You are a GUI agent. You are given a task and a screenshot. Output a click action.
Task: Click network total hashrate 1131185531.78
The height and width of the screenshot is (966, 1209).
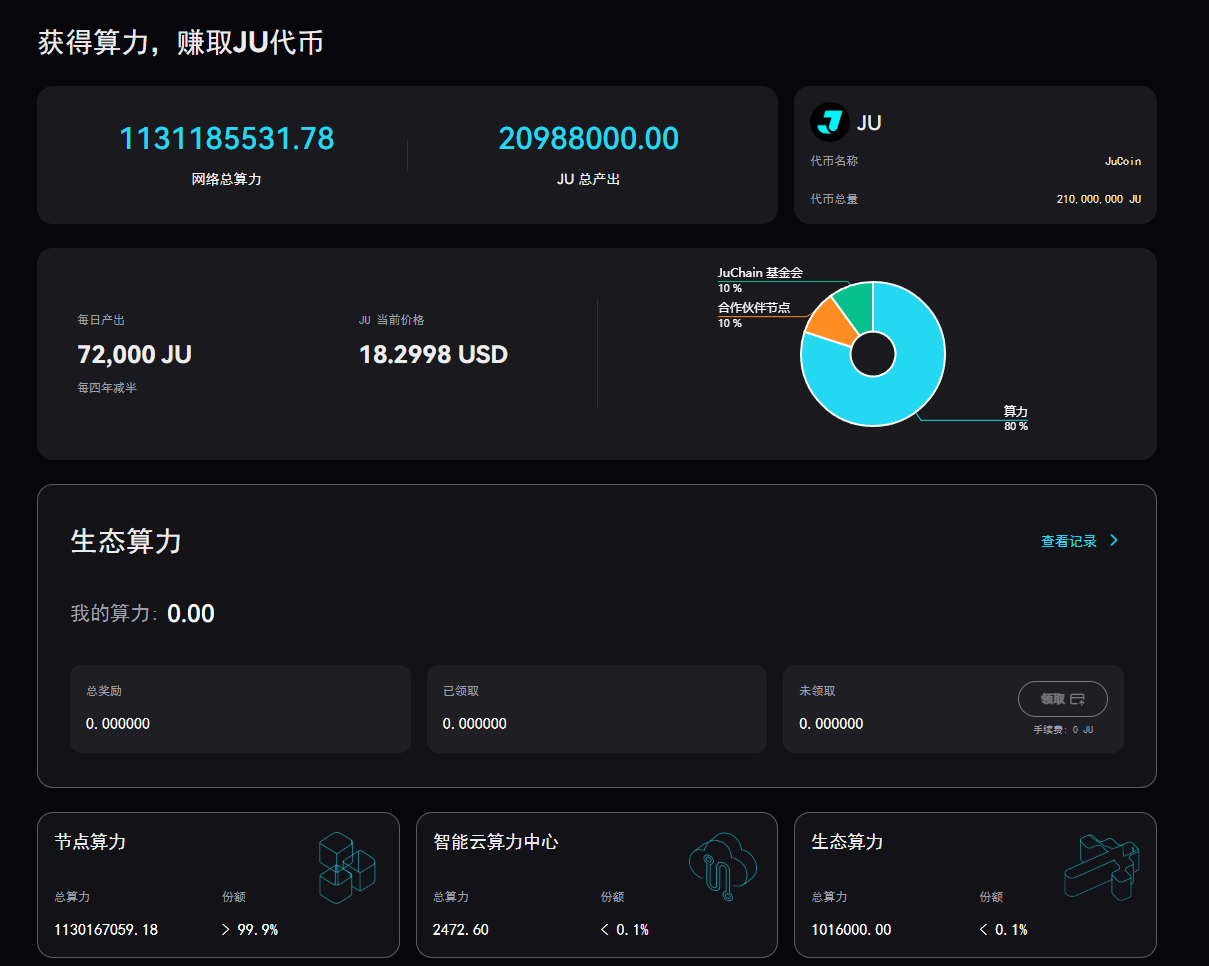coord(227,138)
